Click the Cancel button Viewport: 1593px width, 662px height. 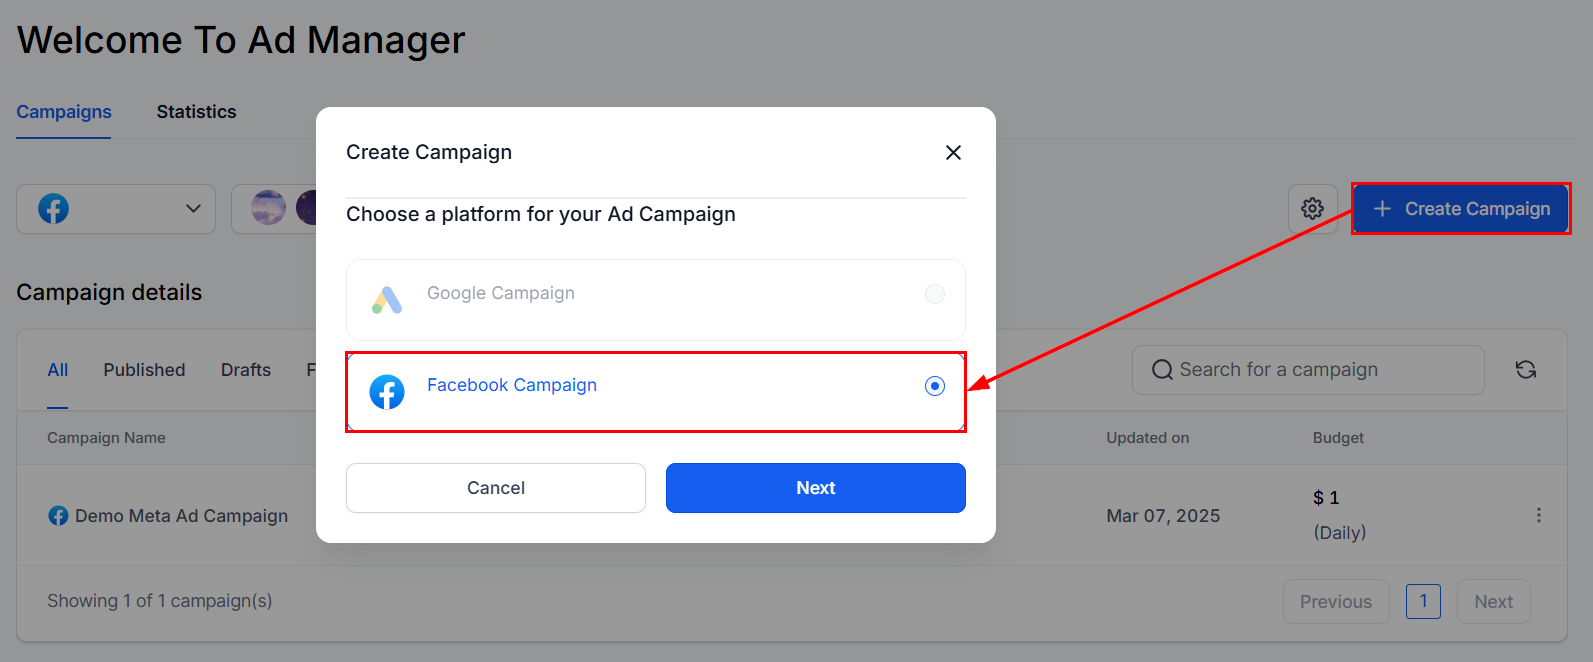[495, 488]
